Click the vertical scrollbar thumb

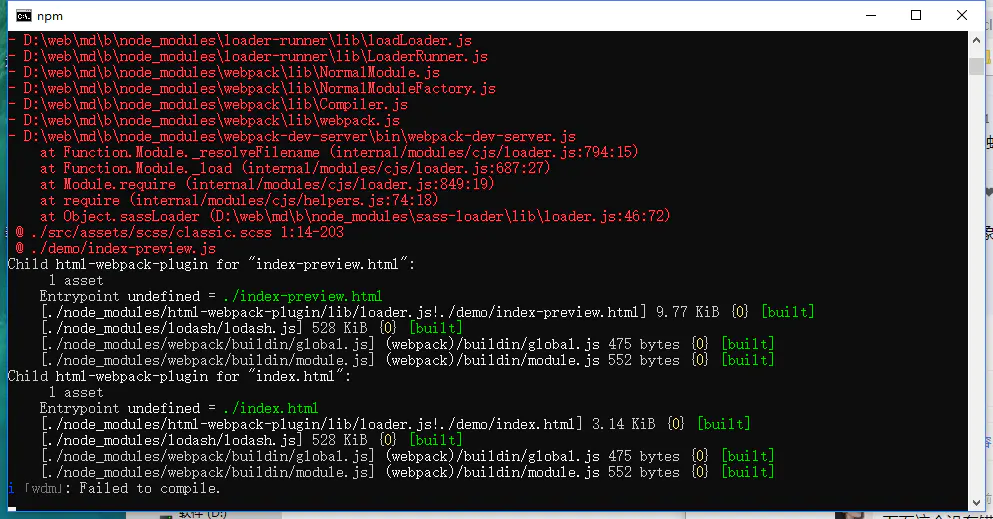tap(976, 66)
